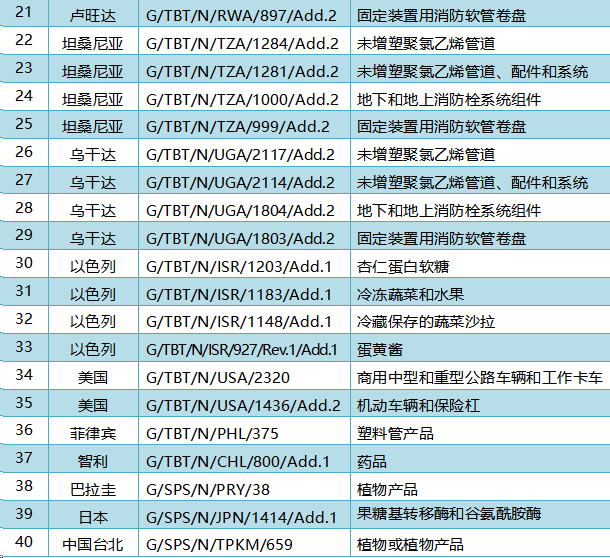Click country cell 菲律宾

(x=93, y=431)
